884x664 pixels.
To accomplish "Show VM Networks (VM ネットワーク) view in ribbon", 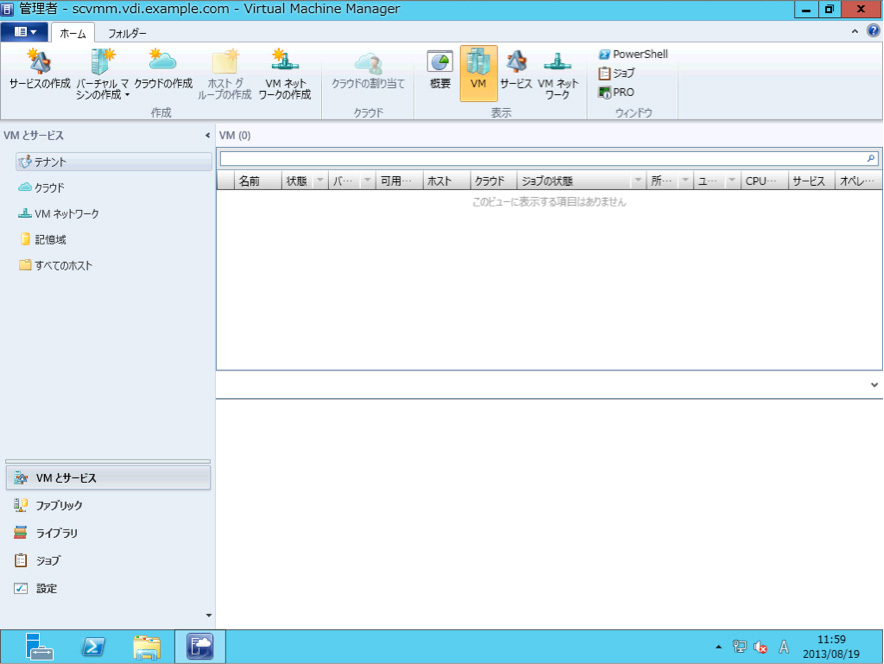I will click(558, 74).
